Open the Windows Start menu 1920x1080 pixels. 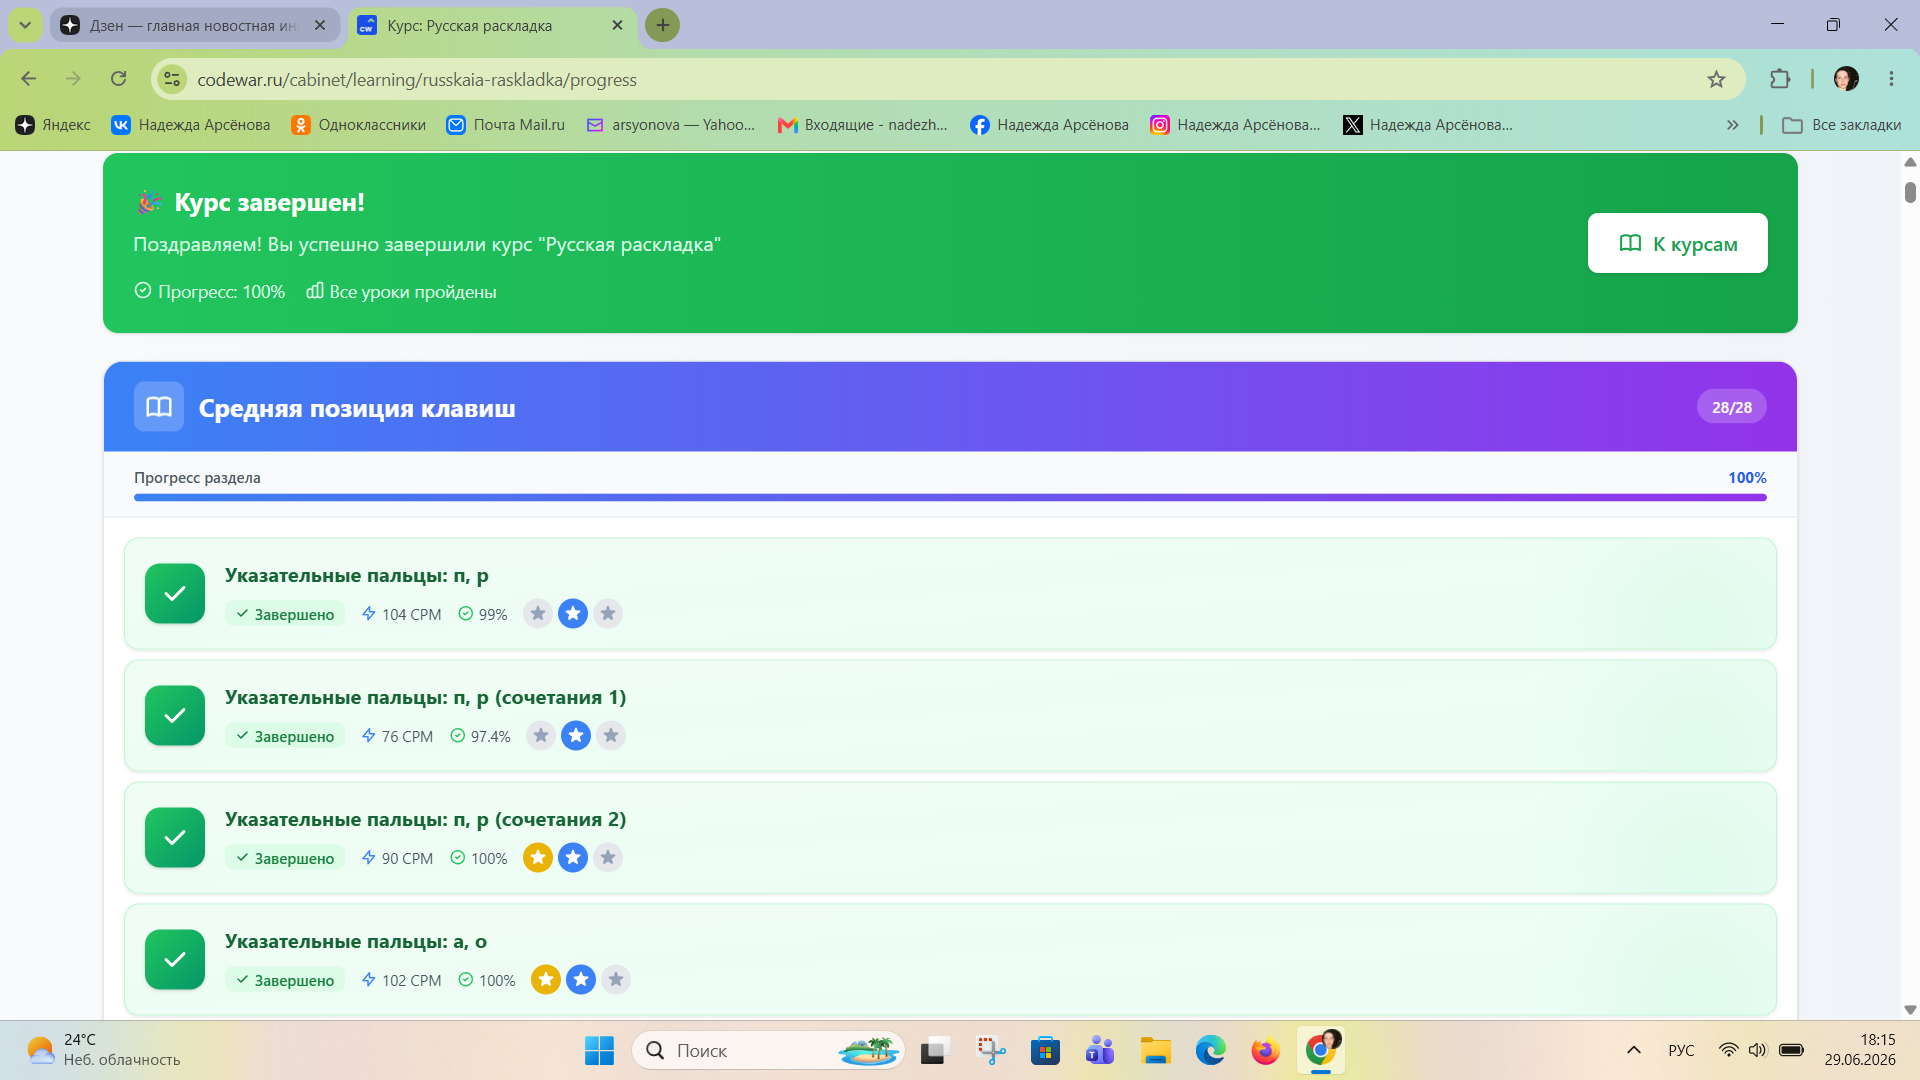click(x=599, y=1051)
